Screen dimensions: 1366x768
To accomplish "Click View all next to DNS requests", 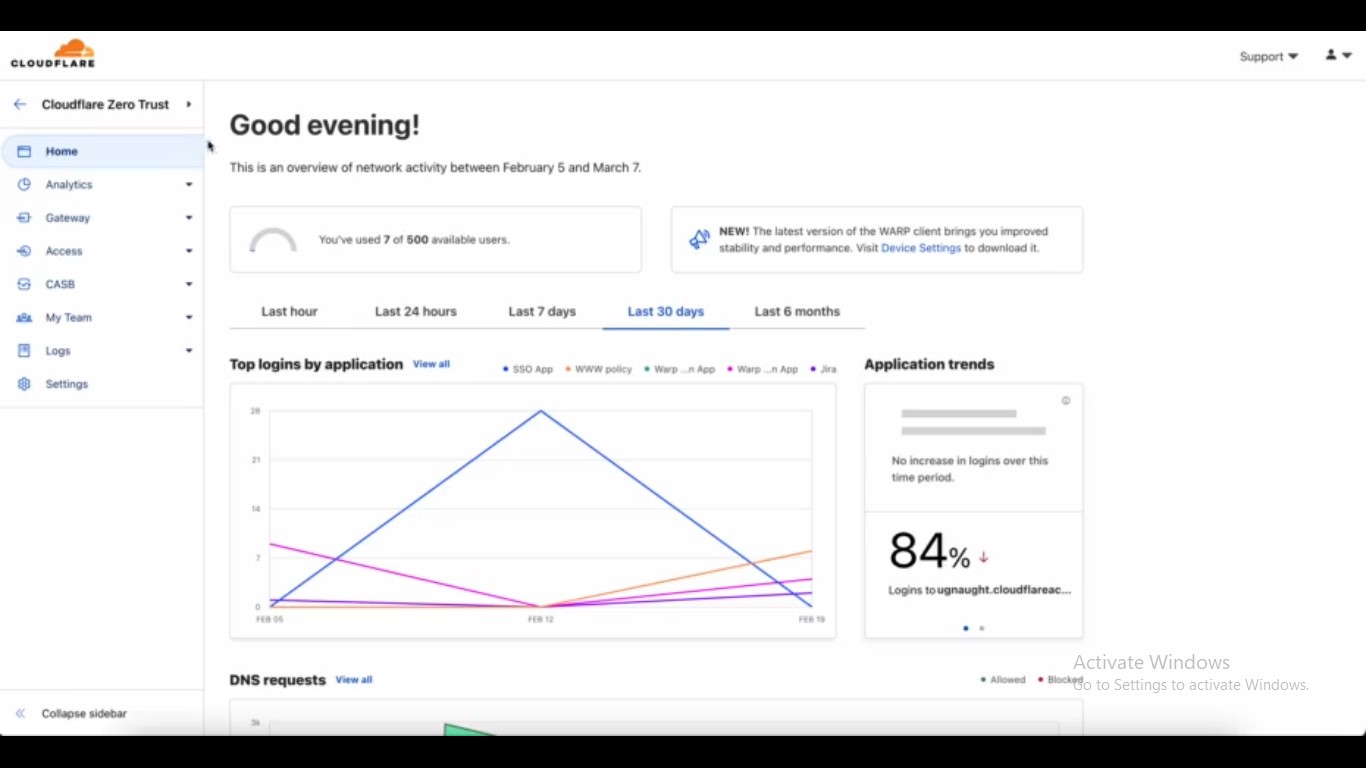I will coord(354,680).
